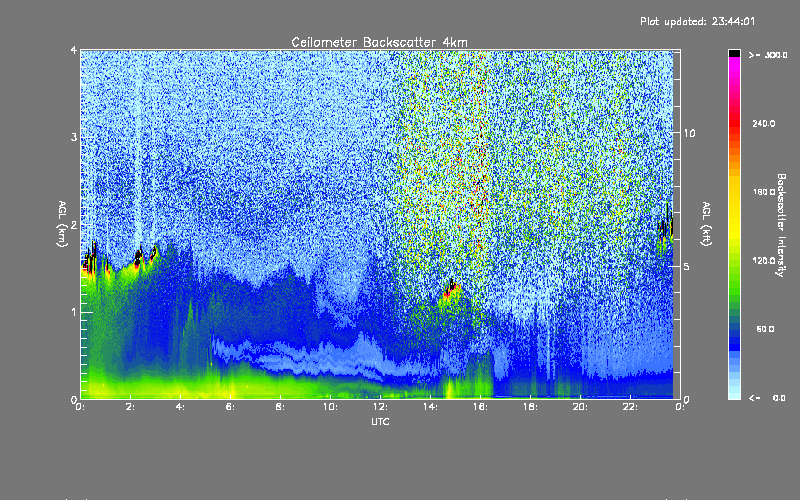Click the '10:' hour tick label
Image resolution: width=800 pixels, height=500 pixels.
tap(330, 407)
